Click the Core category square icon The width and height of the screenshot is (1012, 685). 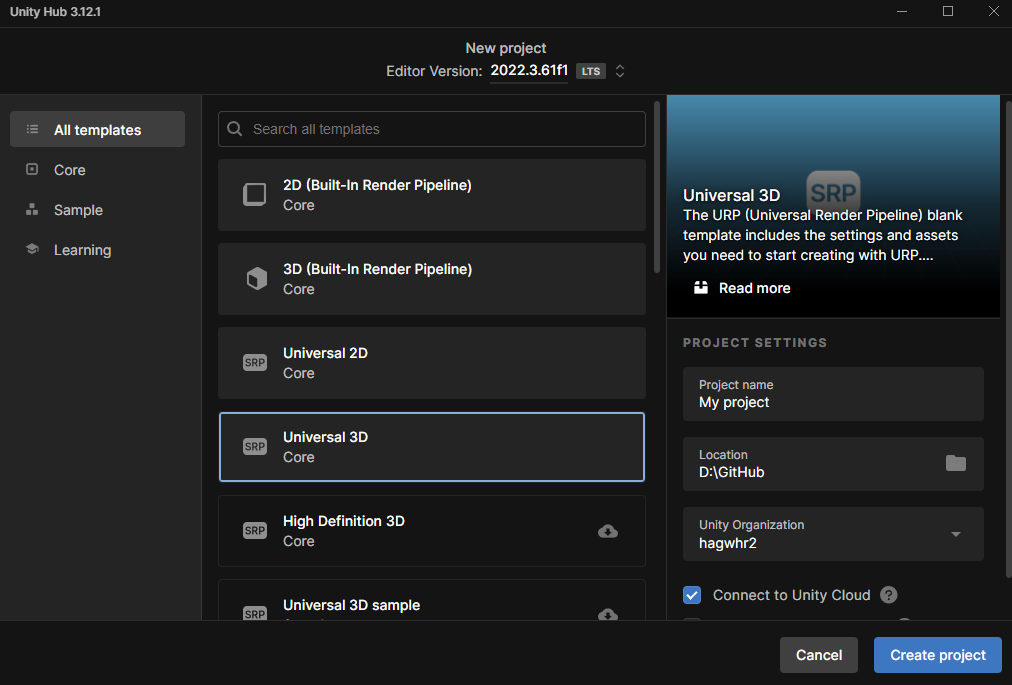coord(32,169)
